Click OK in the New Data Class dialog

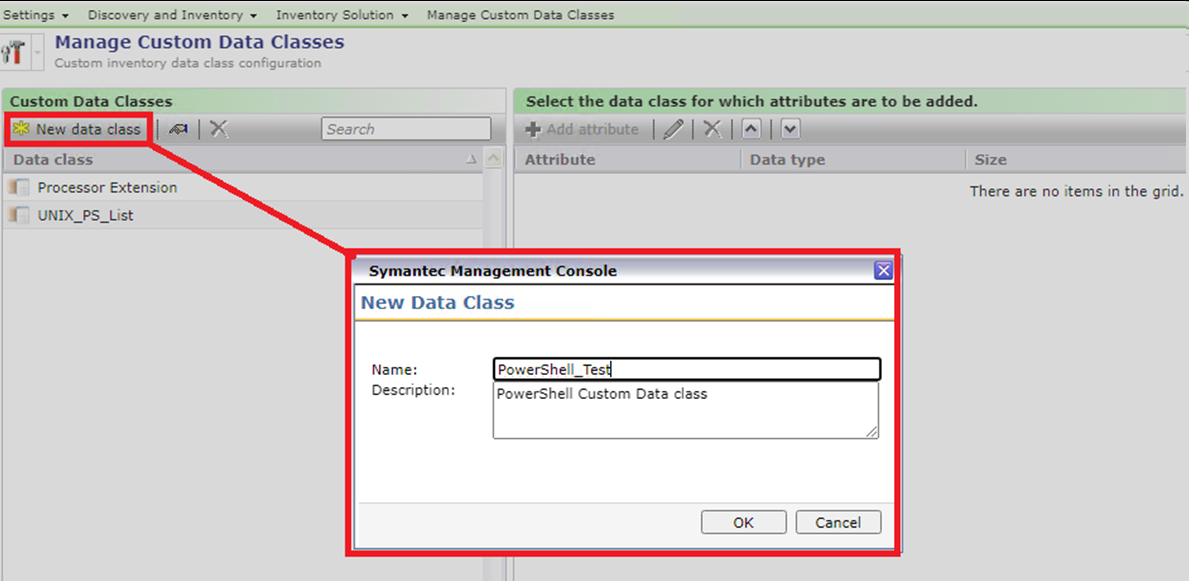pos(743,523)
